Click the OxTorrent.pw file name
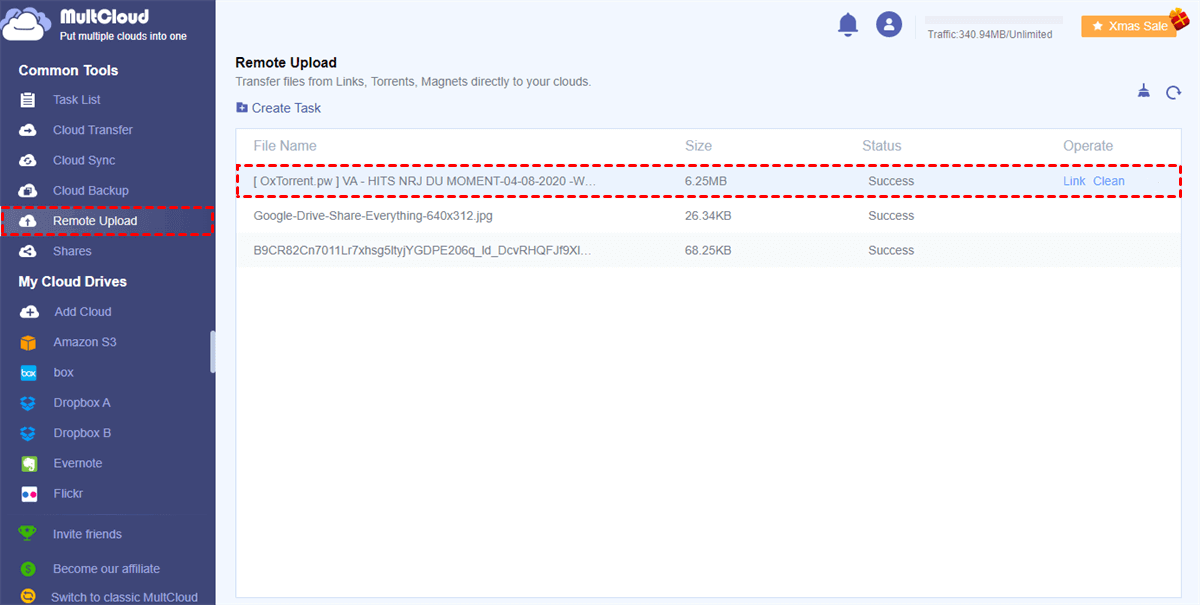 pos(425,181)
